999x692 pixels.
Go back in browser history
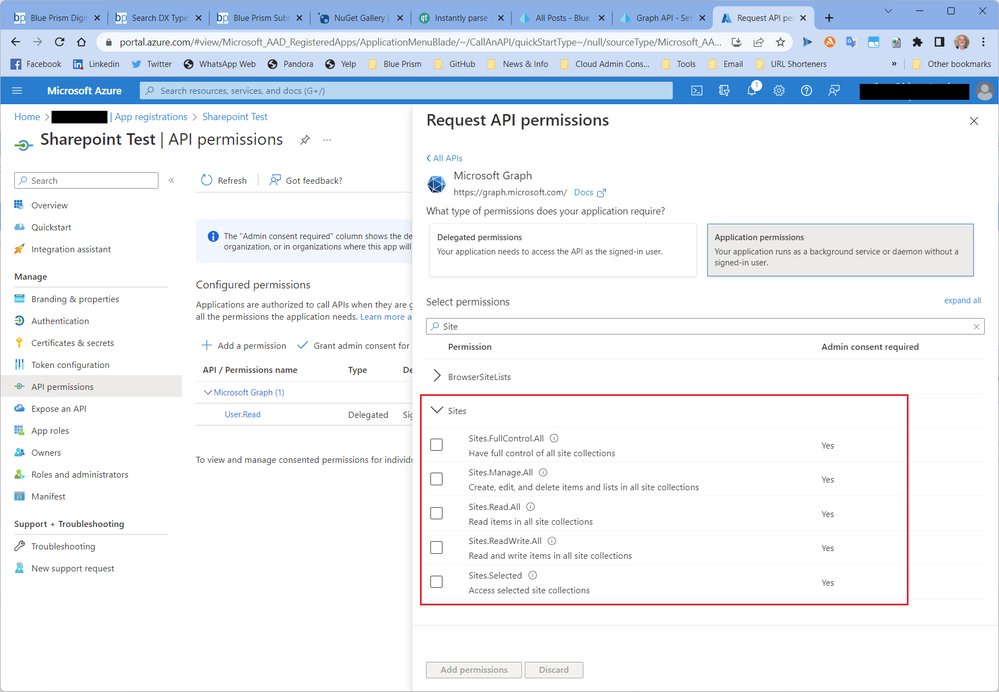pos(16,42)
